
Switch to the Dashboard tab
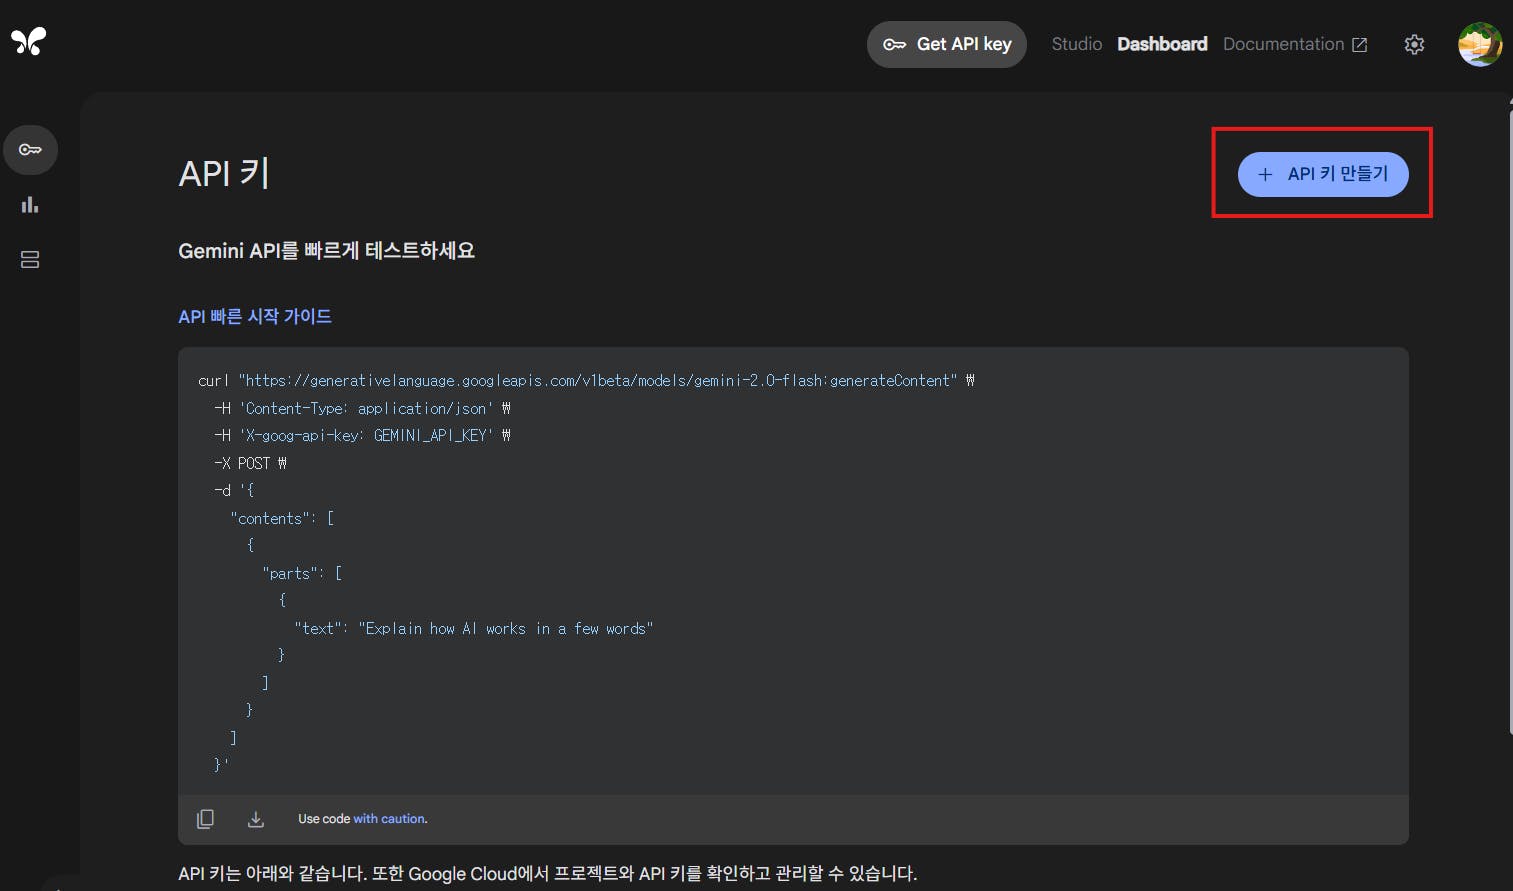click(x=1162, y=44)
